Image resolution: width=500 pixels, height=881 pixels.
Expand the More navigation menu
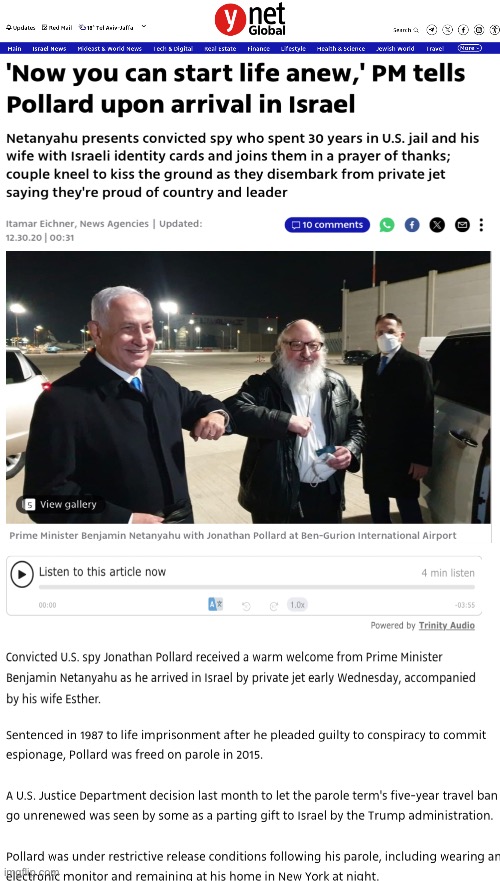coord(470,48)
